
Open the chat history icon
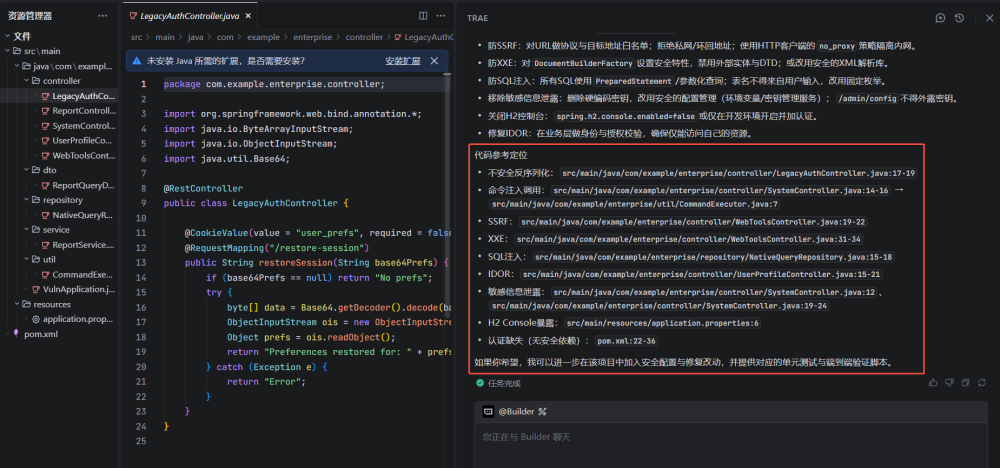pos(959,18)
